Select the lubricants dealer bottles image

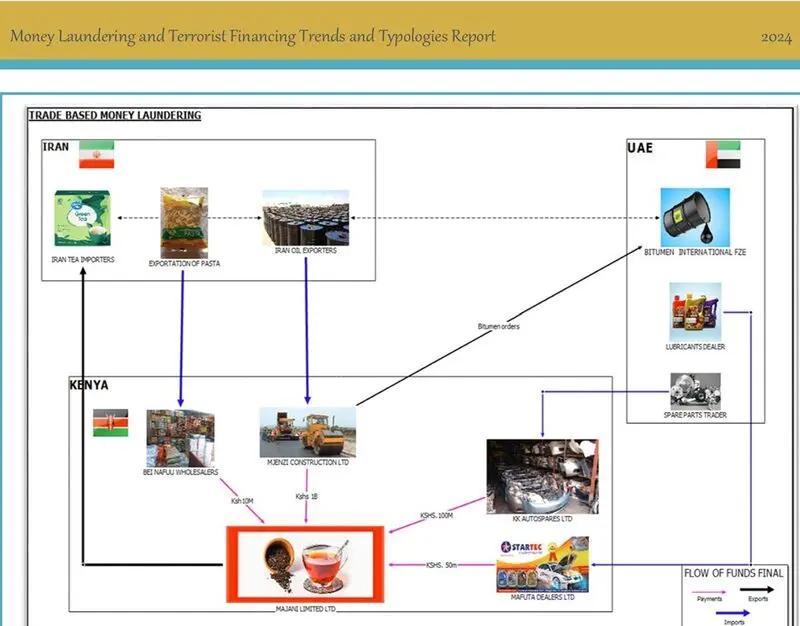tap(695, 312)
